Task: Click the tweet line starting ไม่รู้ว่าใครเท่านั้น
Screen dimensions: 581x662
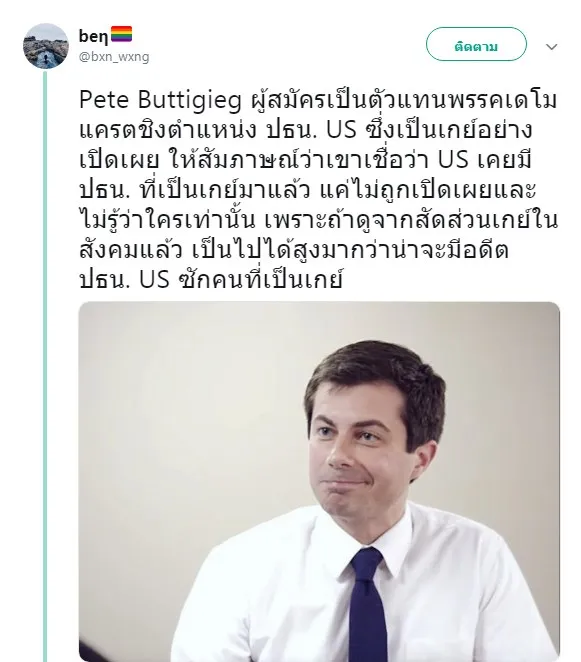Action: (319, 220)
